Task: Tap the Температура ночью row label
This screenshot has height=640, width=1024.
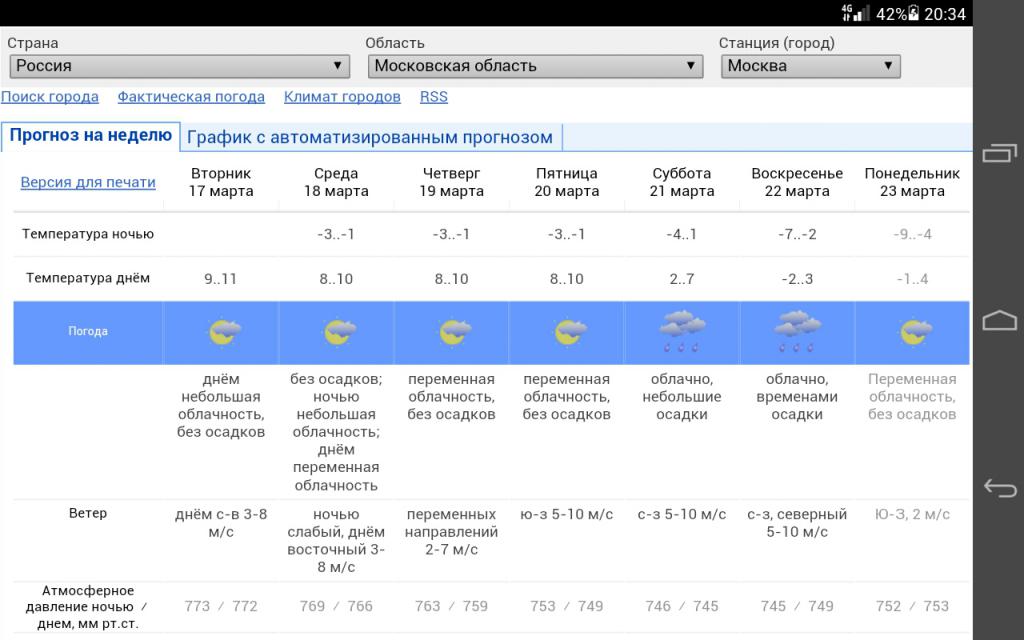Action: coord(88,234)
